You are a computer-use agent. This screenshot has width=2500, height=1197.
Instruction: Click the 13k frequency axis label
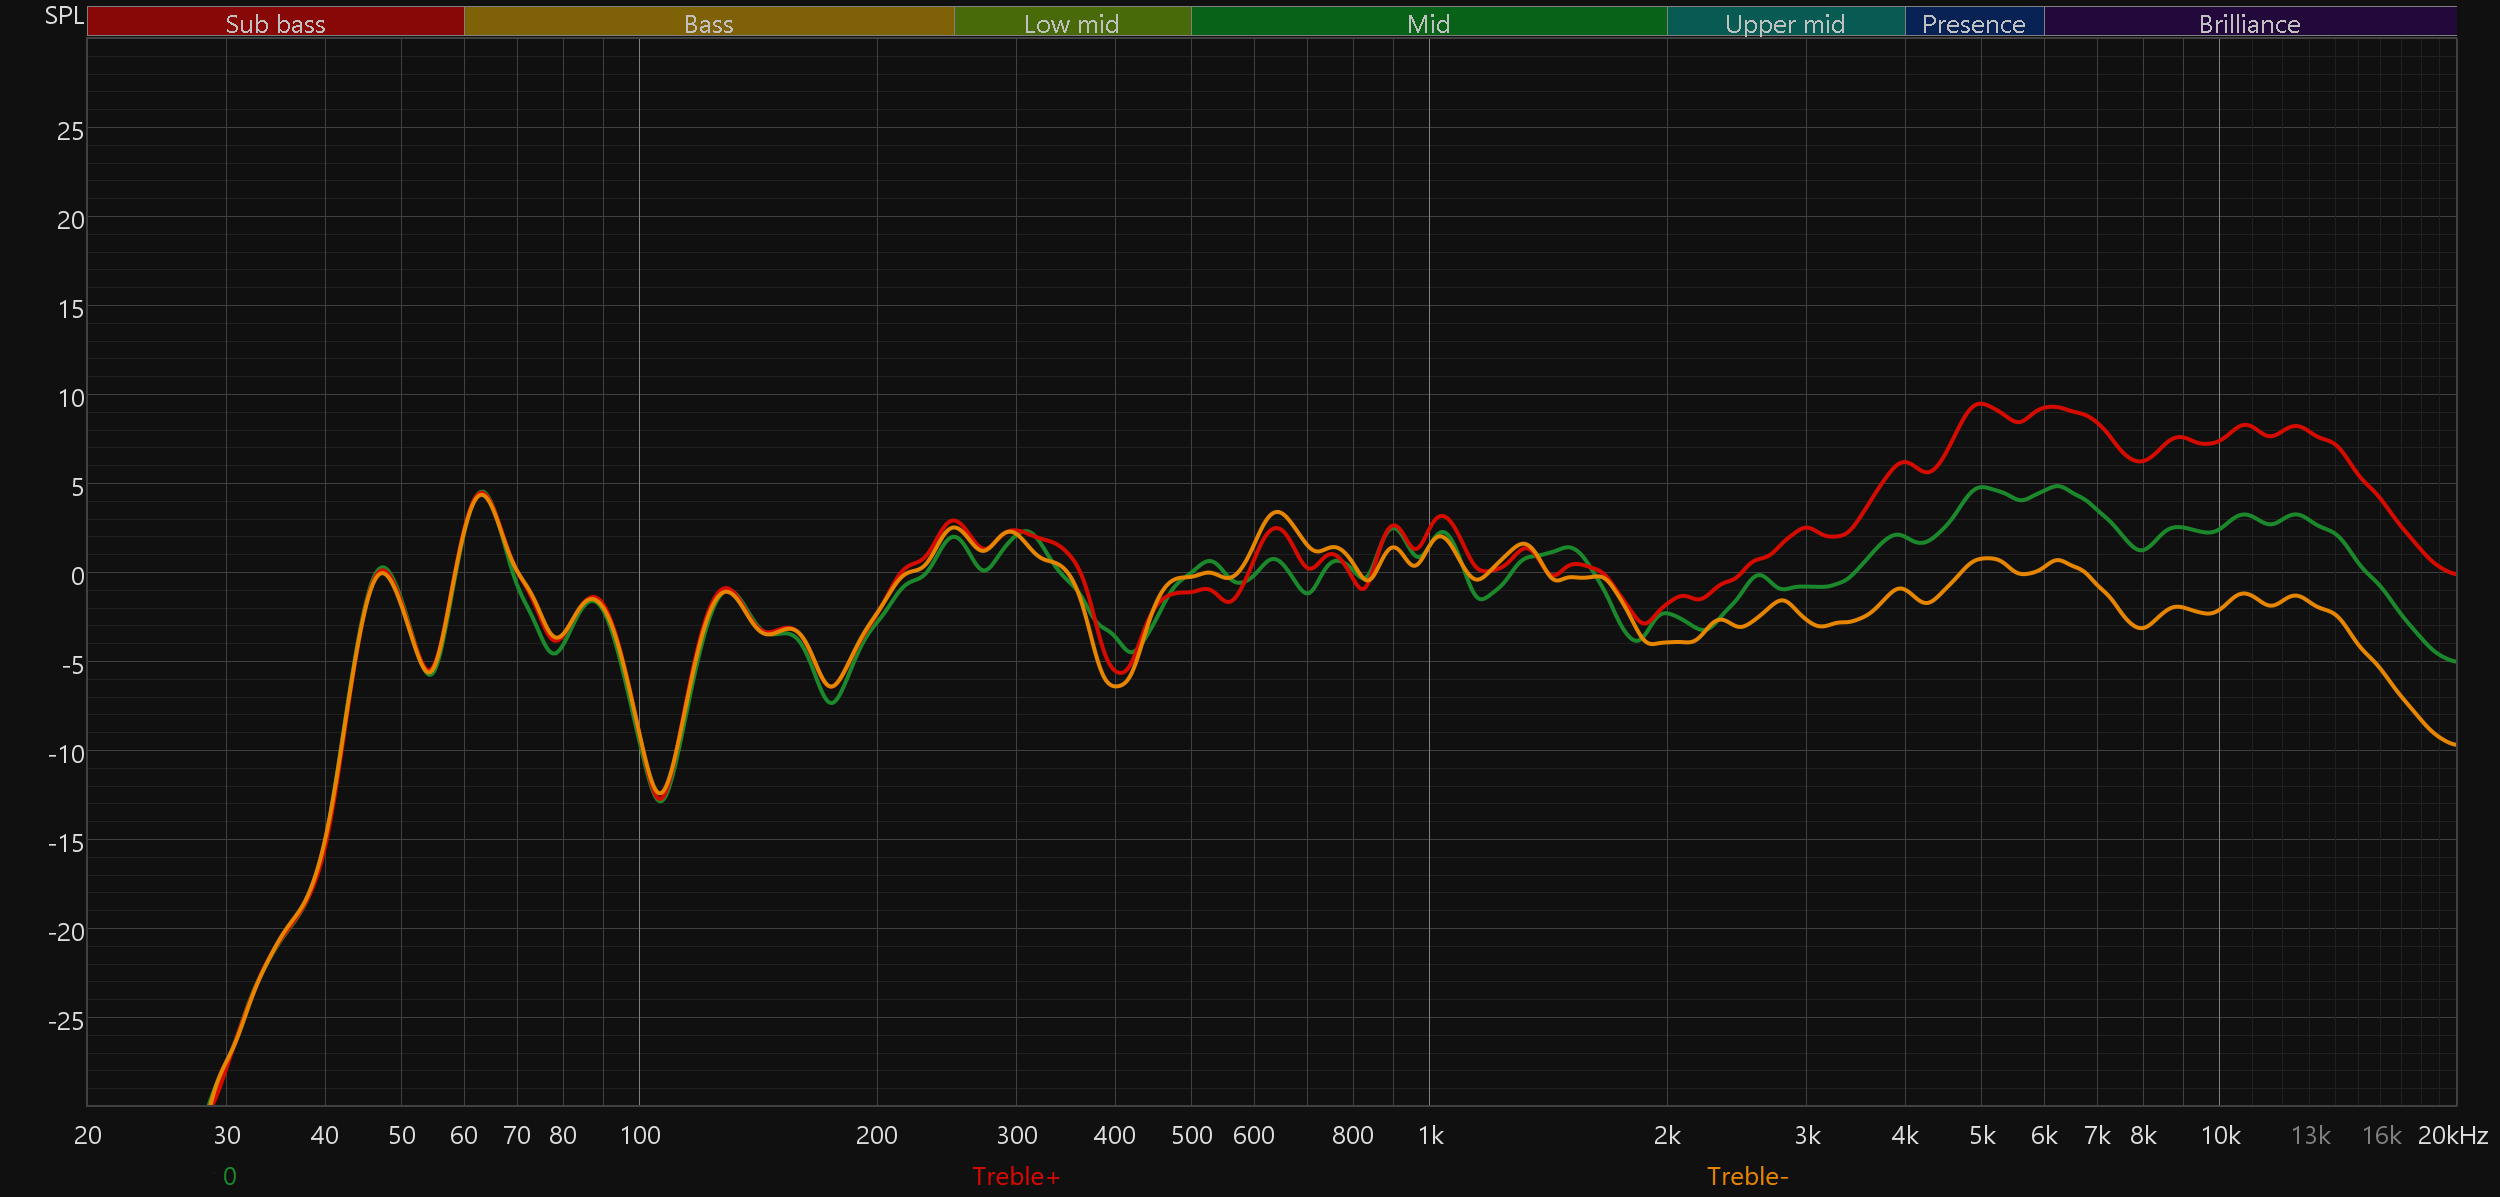click(x=2311, y=1135)
